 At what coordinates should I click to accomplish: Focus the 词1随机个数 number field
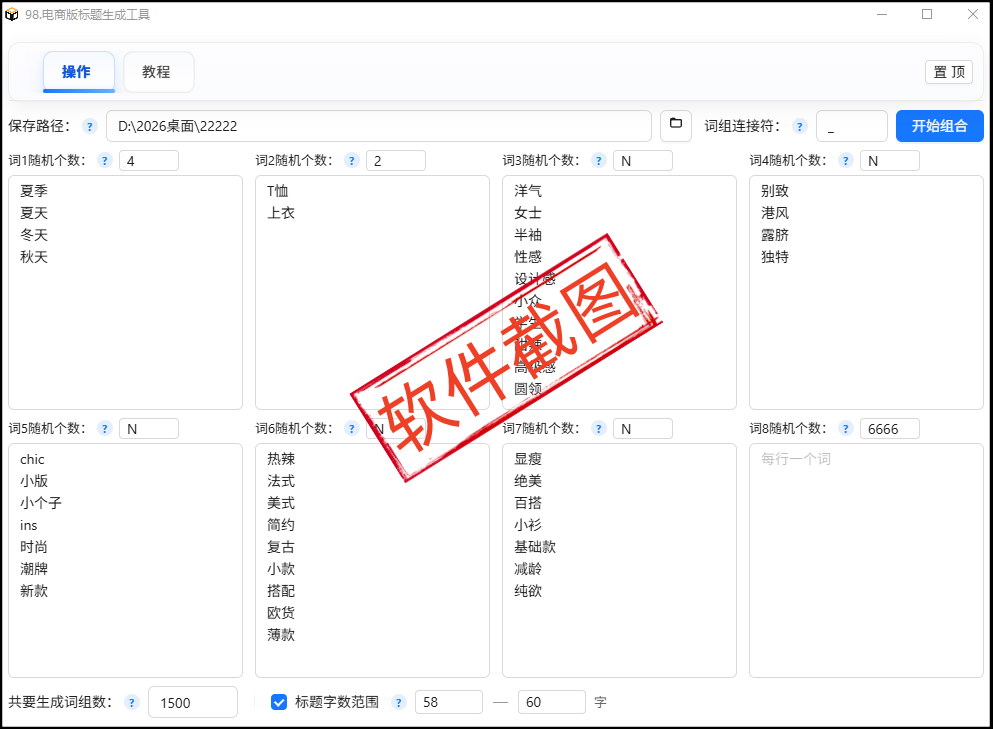click(148, 161)
